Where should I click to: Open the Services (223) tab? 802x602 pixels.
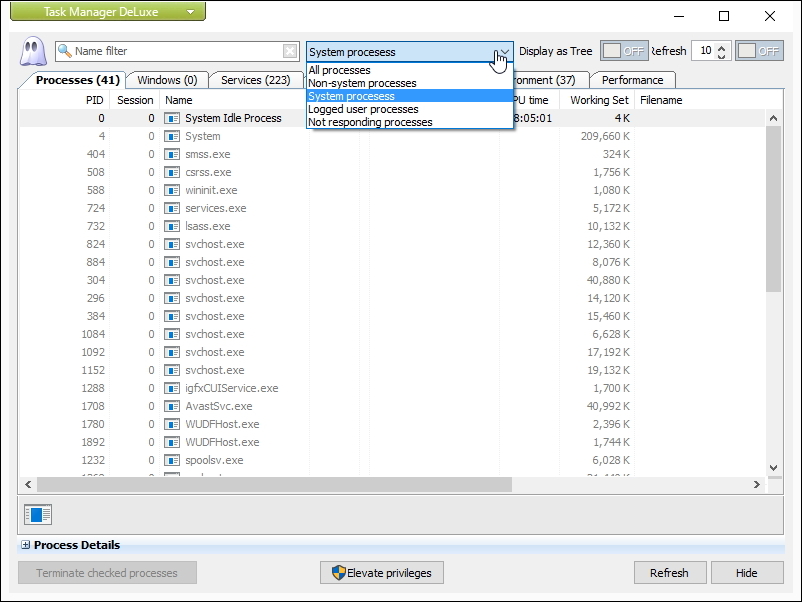point(255,80)
